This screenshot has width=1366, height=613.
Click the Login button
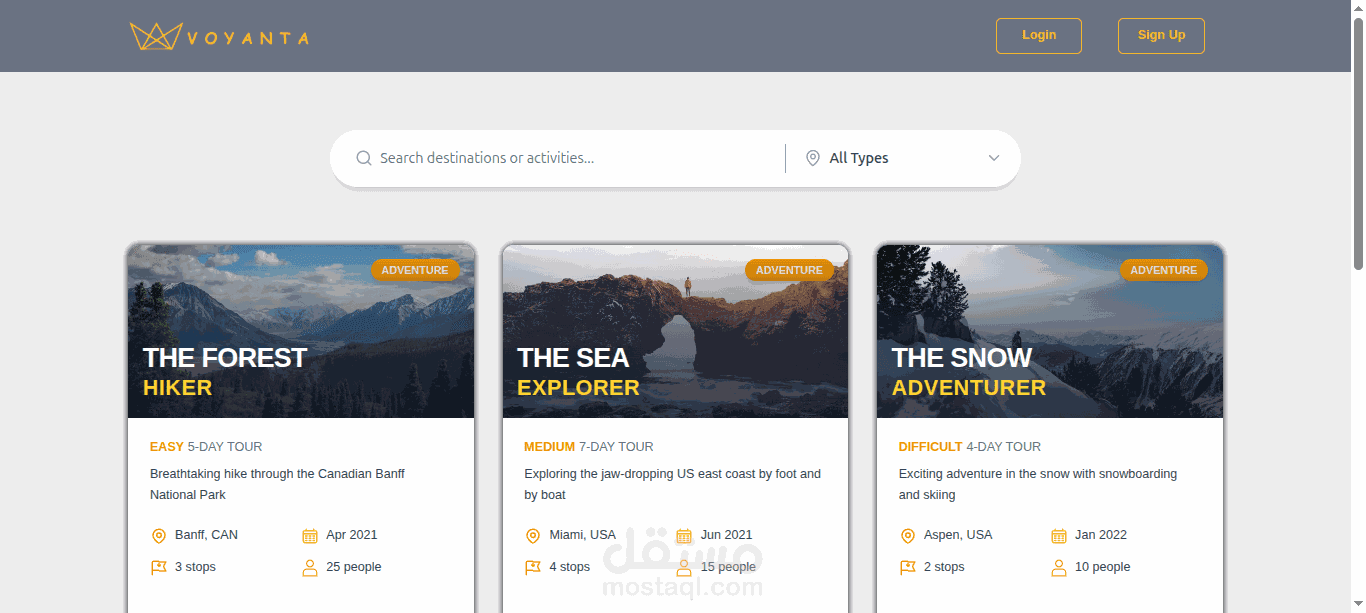pyautogui.click(x=1039, y=35)
